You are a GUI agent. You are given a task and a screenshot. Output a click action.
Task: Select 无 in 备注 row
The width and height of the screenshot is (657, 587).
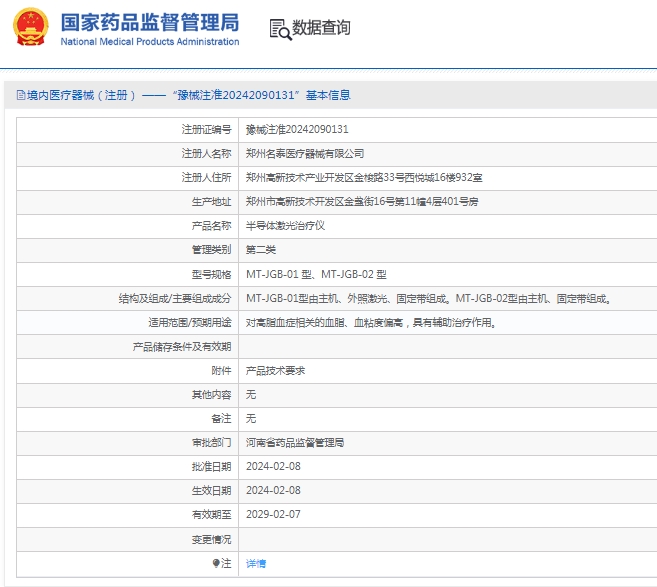point(251,419)
